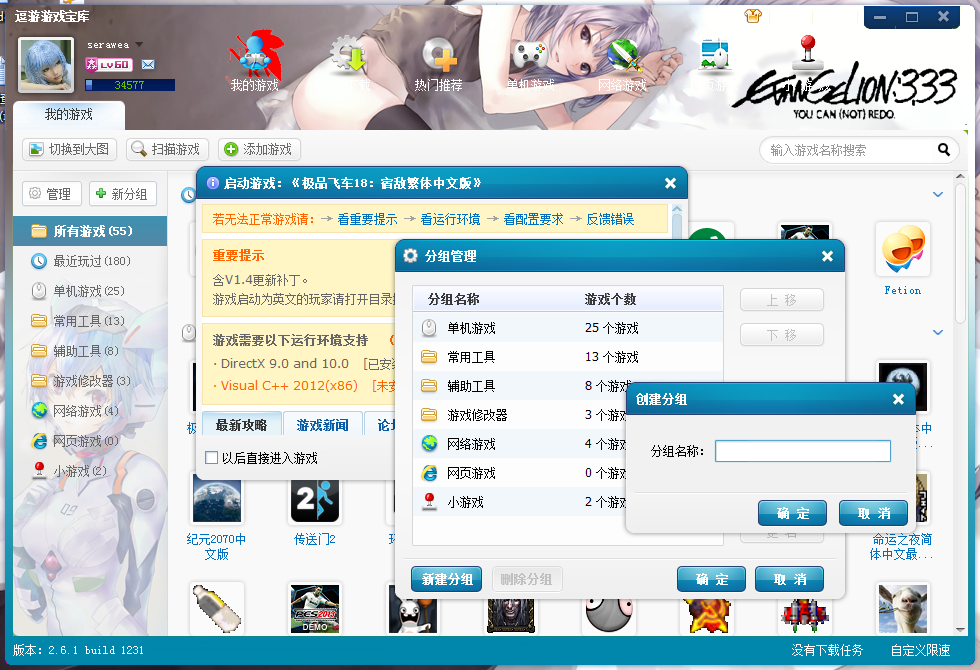Select 网络游戏 (4) sidebar group

click(90, 411)
